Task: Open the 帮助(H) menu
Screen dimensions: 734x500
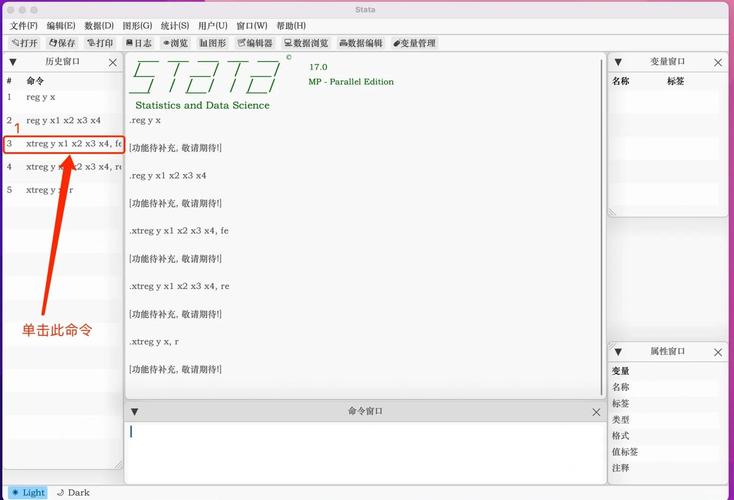Action: click(291, 26)
